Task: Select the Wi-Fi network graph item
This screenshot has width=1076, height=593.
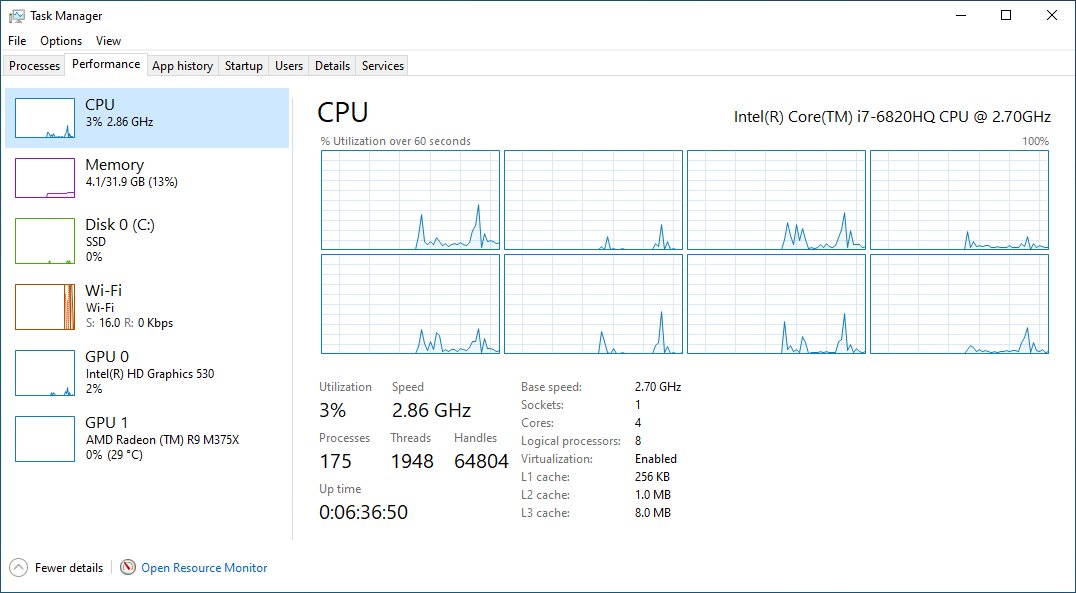Action: (45, 307)
